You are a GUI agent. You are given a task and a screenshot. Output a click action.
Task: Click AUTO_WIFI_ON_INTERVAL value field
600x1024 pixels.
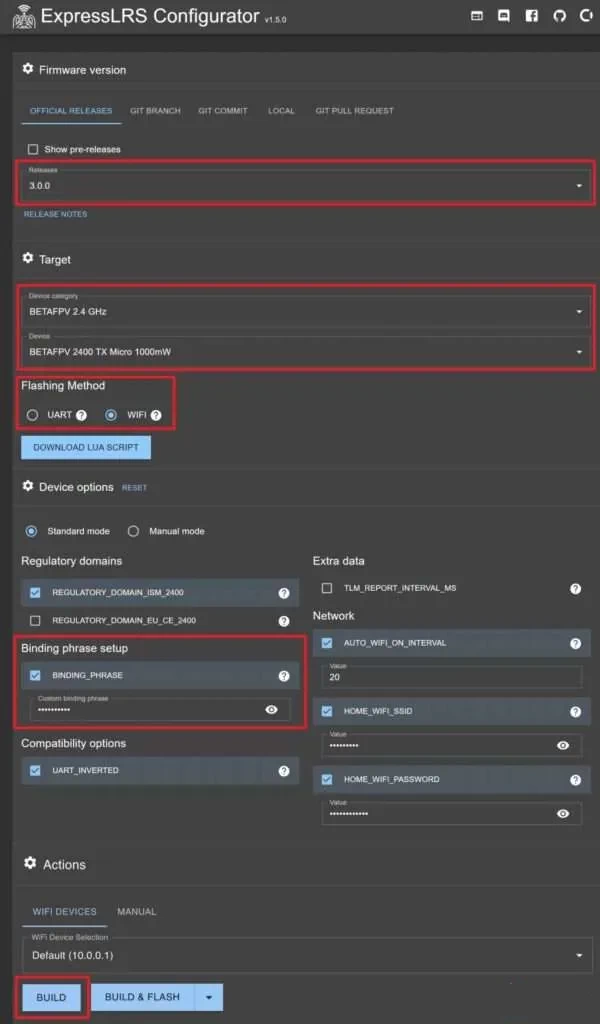click(451, 677)
